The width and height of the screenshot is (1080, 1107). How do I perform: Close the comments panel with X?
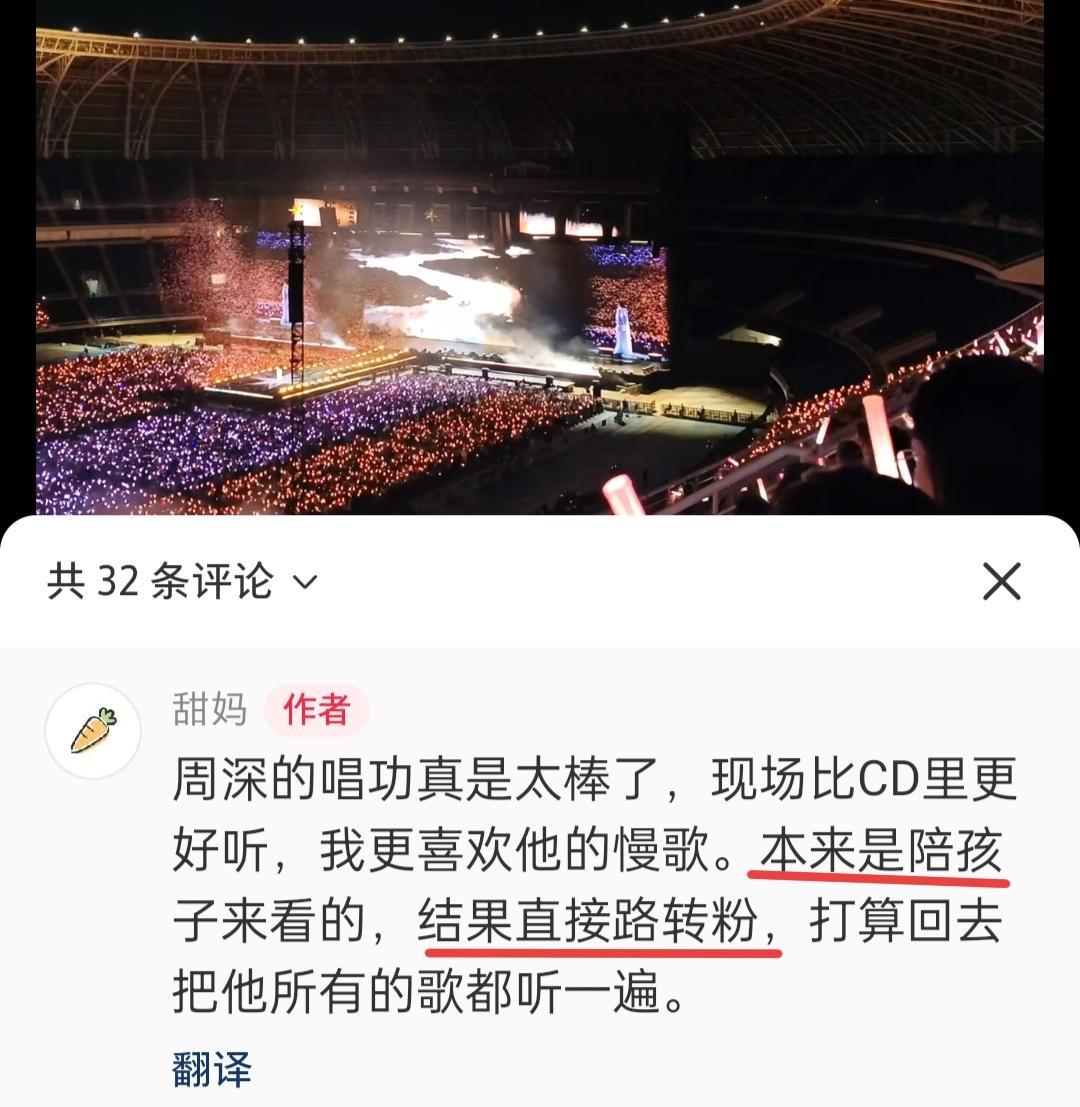click(x=1002, y=582)
